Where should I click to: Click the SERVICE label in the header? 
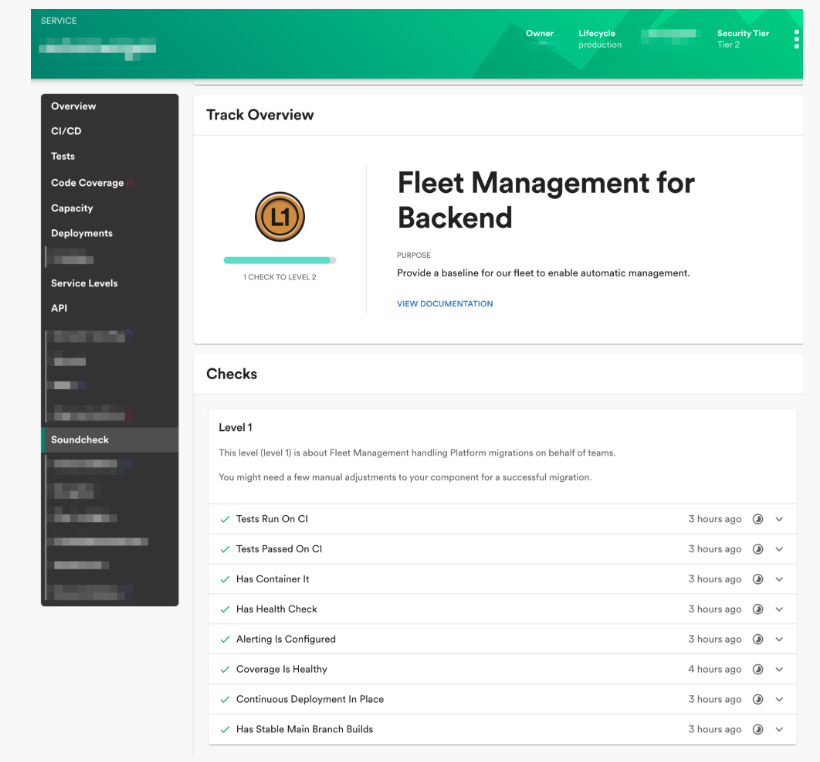click(x=59, y=21)
